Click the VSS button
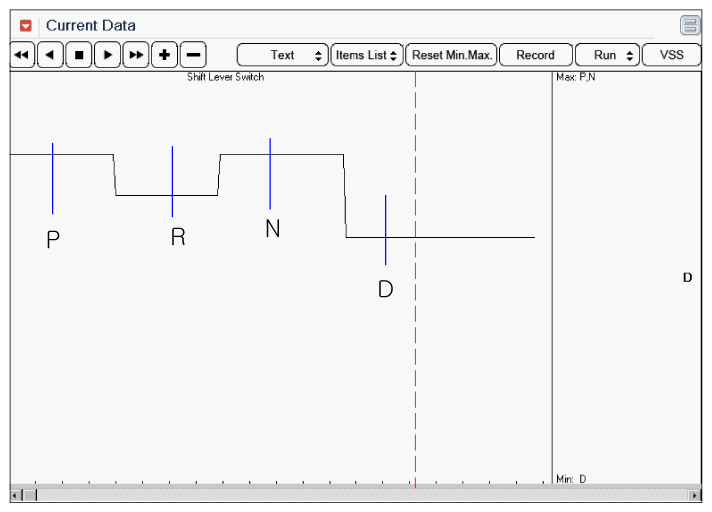This screenshot has height=512, width=712. [x=672, y=55]
